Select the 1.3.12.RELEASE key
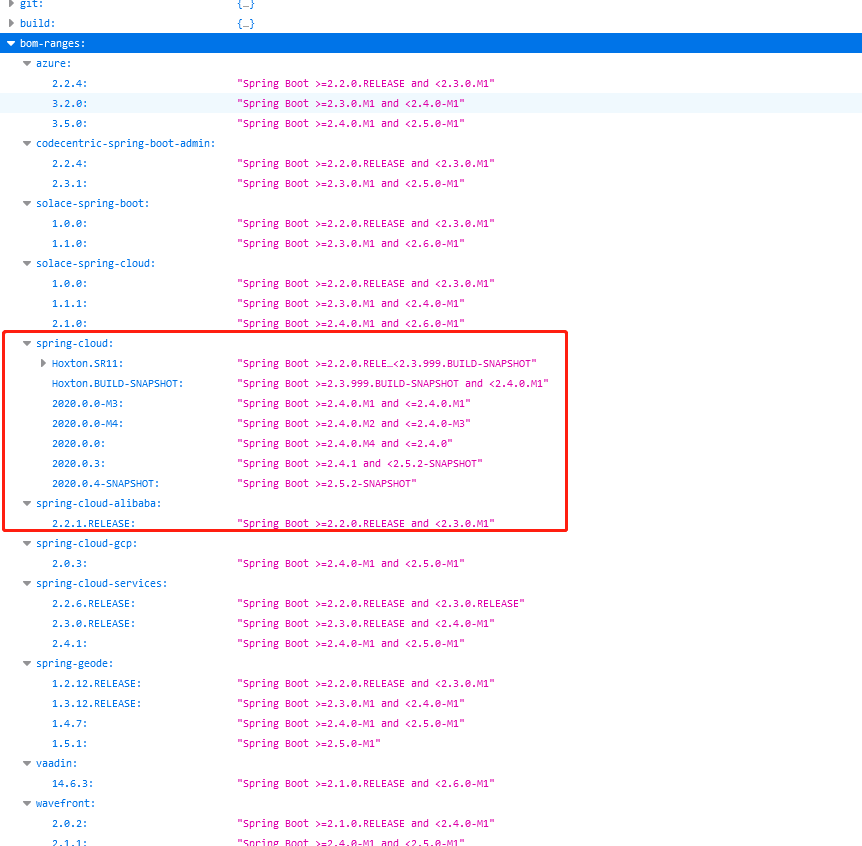This screenshot has width=862, height=846. (96, 704)
